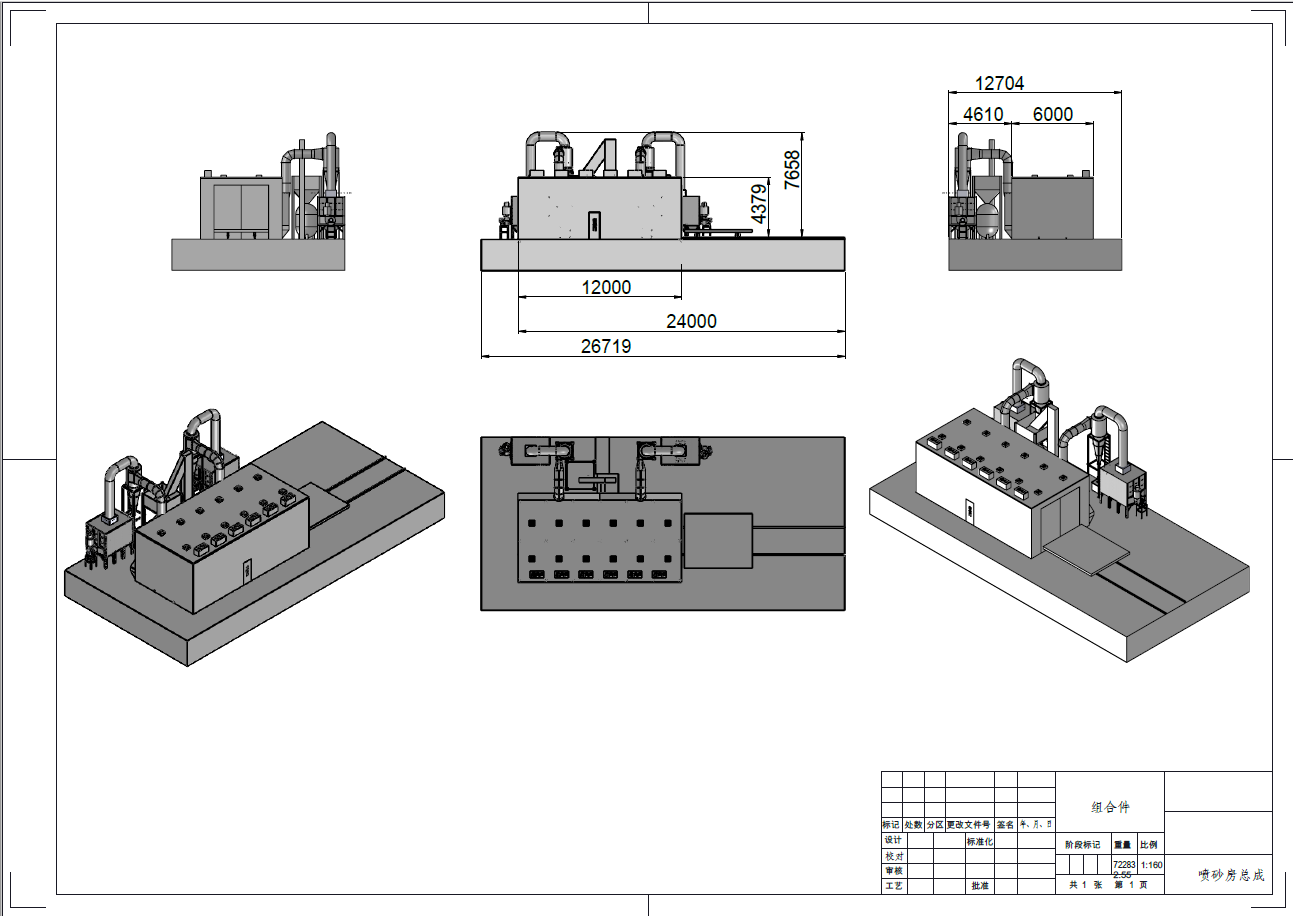The width and height of the screenshot is (1293, 916).
Task: Pick the 4379 vertical dimension
Action: tap(758, 203)
